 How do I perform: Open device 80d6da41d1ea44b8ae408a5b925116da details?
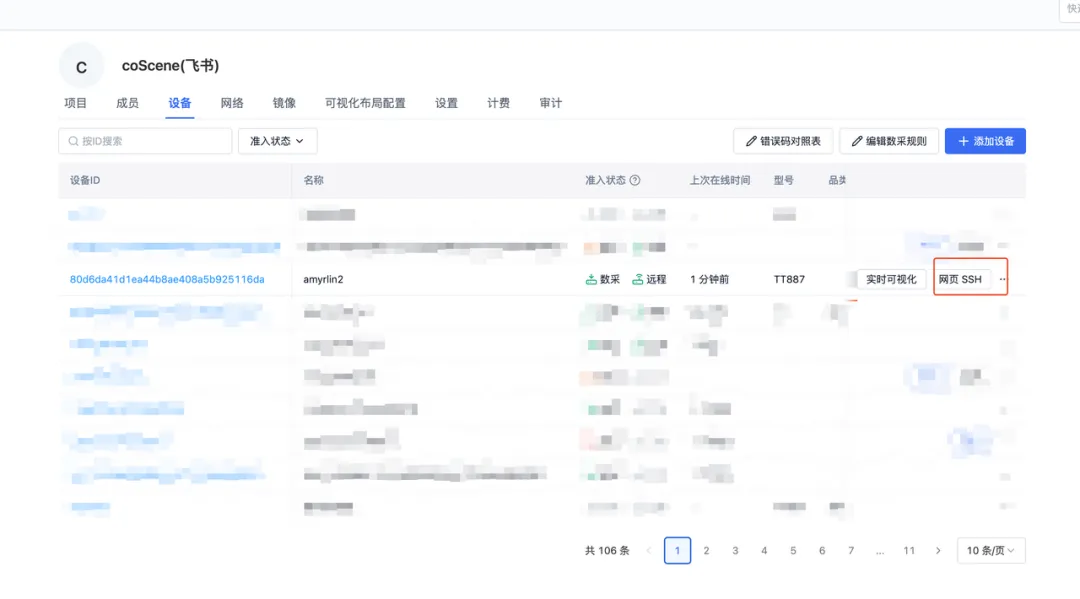tap(164, 279)
